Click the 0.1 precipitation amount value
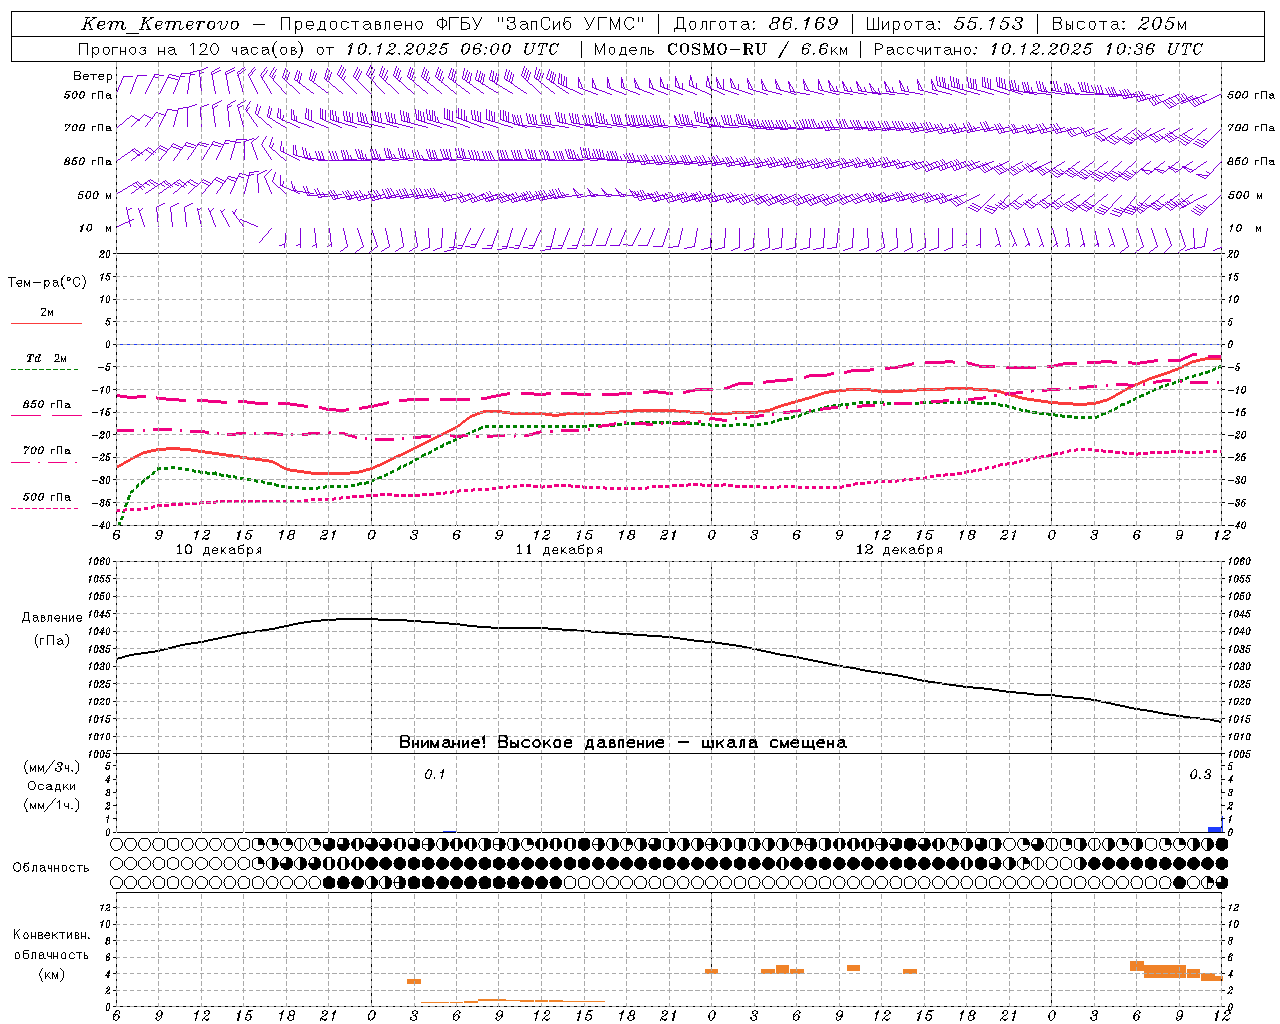Screen dimensions: 1280x1024 click(434, 775)
